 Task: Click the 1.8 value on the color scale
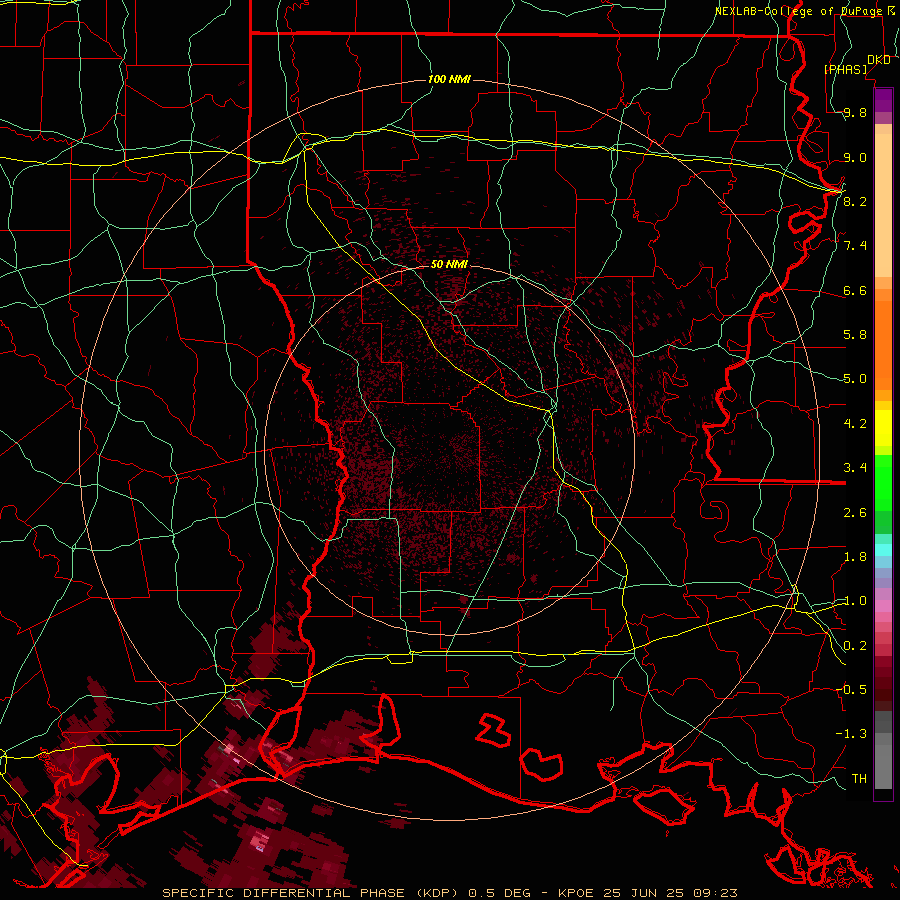click(855, 557)
